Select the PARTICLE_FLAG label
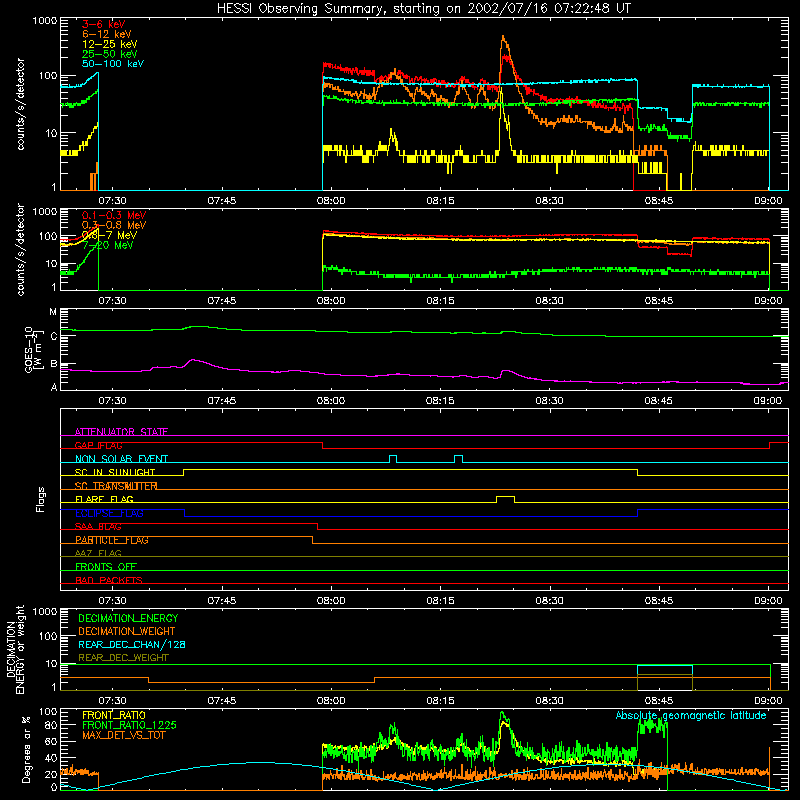800x800 pixels. pyautogui.click(x=112, y=540)
